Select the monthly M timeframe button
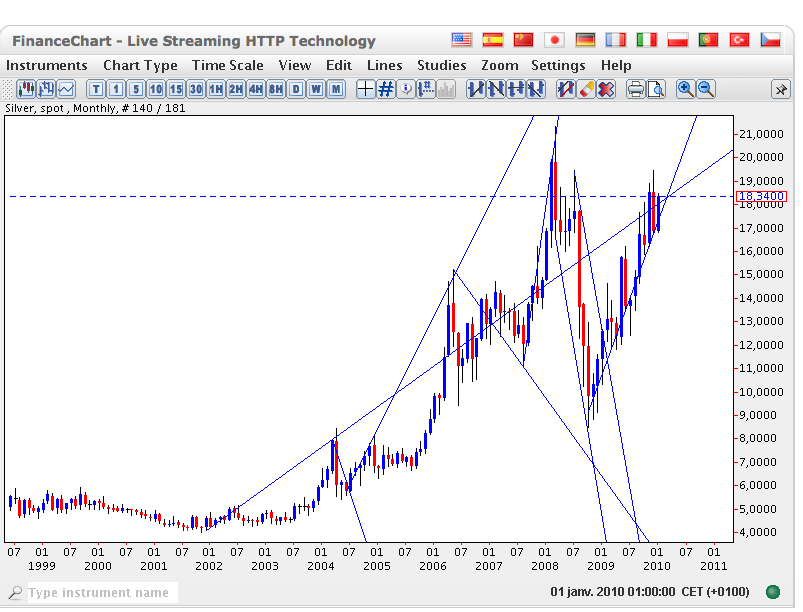Viewport: 803px width, 612px height. (x=335, y=89)
